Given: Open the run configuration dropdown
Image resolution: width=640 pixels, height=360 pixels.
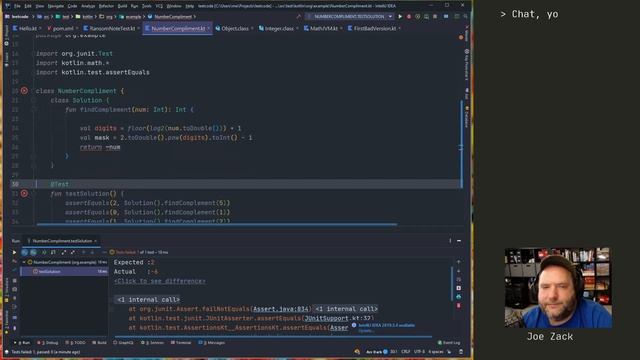Looking at the screenshot, I should [x=350, y=17].
